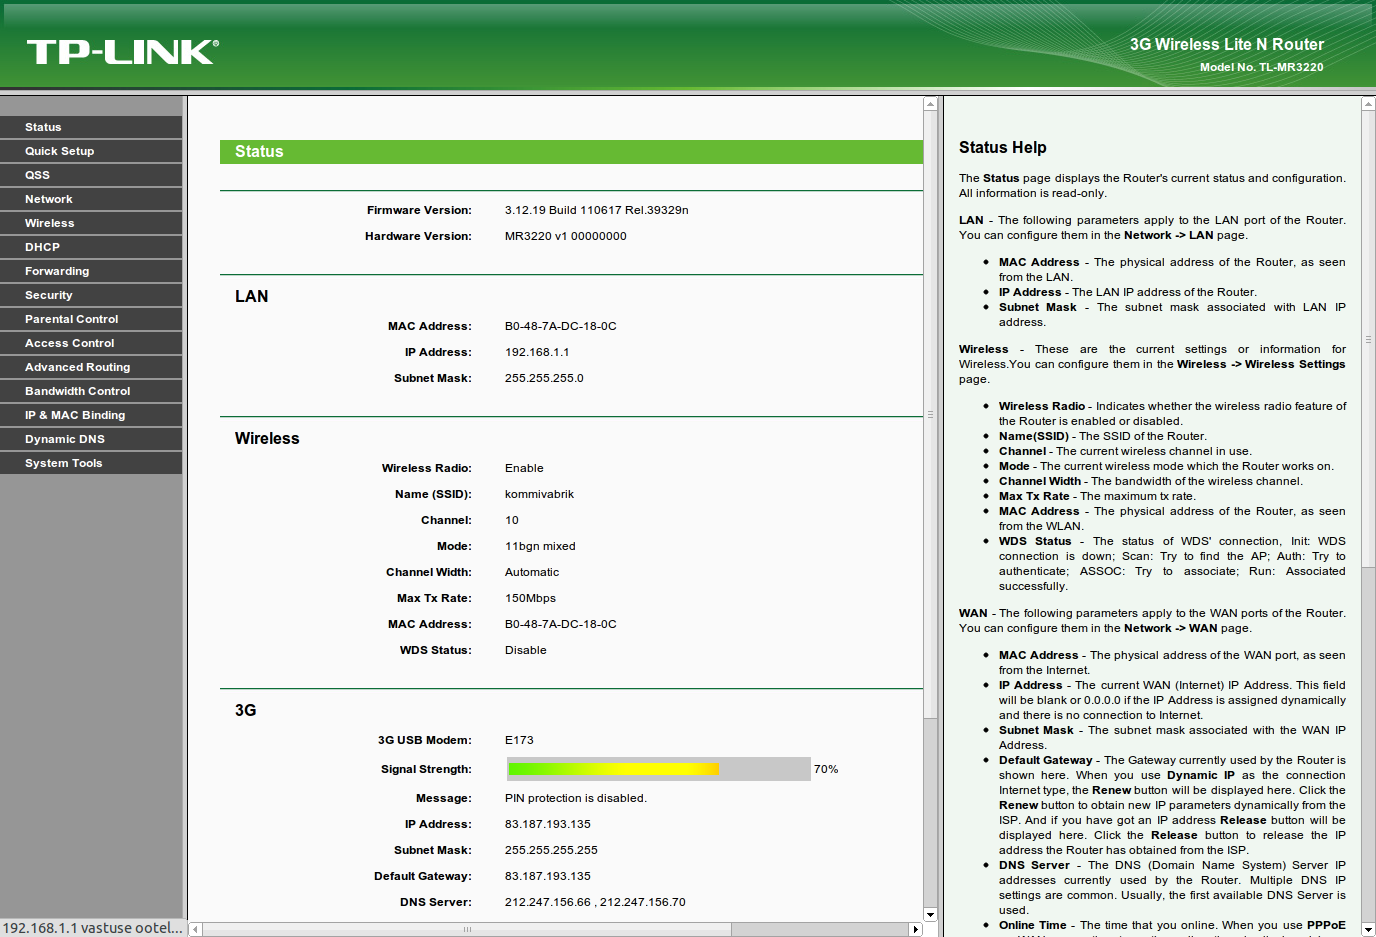Click LAN IP address 192.168.1.1
Screen dimensions: 1376x937
tap(537, 352)
